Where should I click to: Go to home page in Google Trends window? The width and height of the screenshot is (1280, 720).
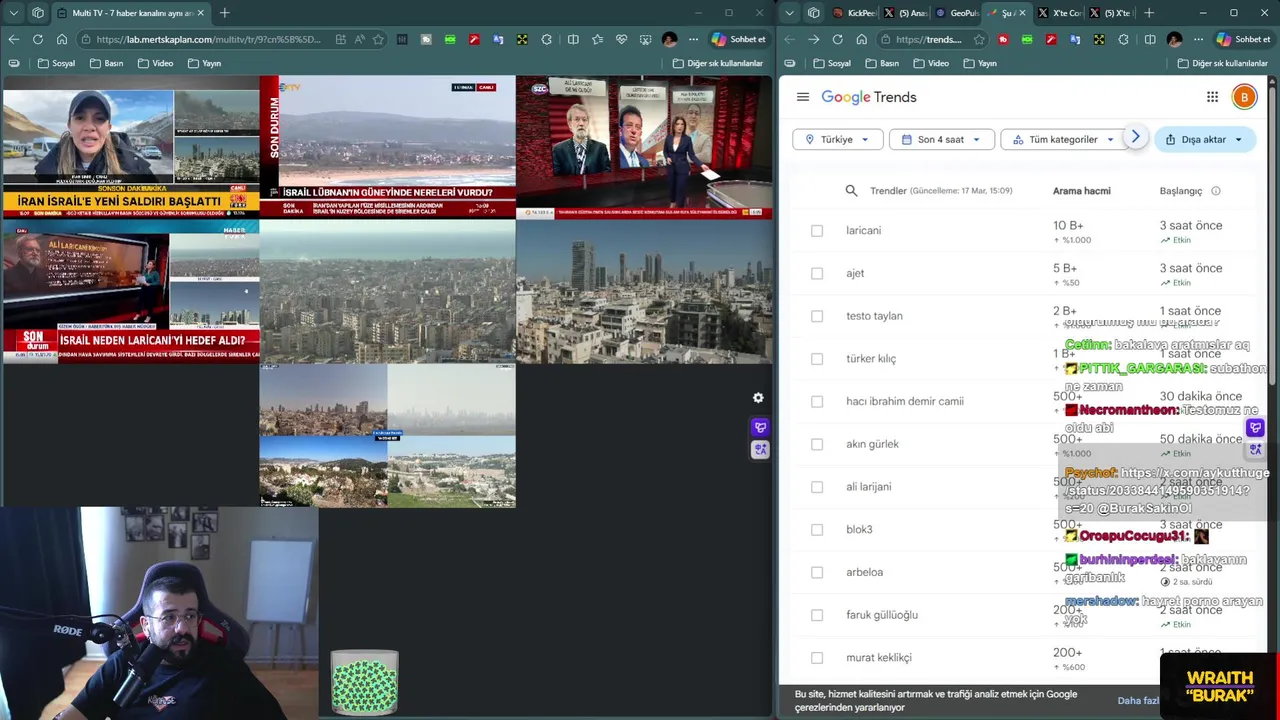point(861,39)
